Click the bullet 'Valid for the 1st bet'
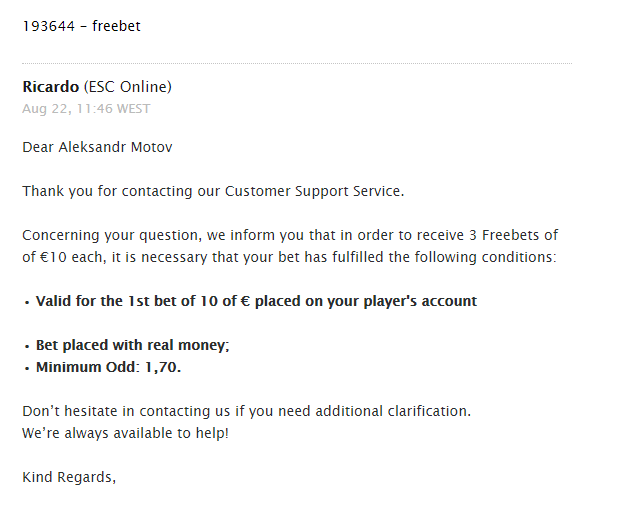The image size is (618, 515). click(257, 301)
